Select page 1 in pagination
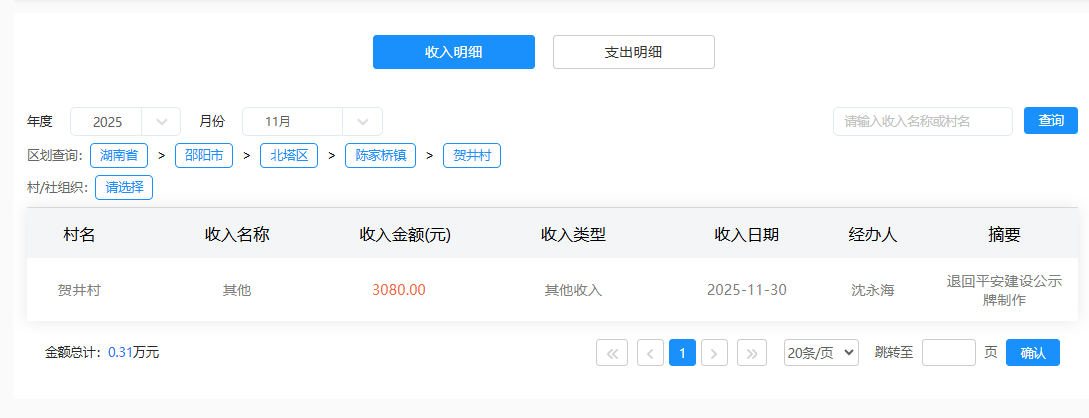1089x418 pixels. click(x=682, y=353)
